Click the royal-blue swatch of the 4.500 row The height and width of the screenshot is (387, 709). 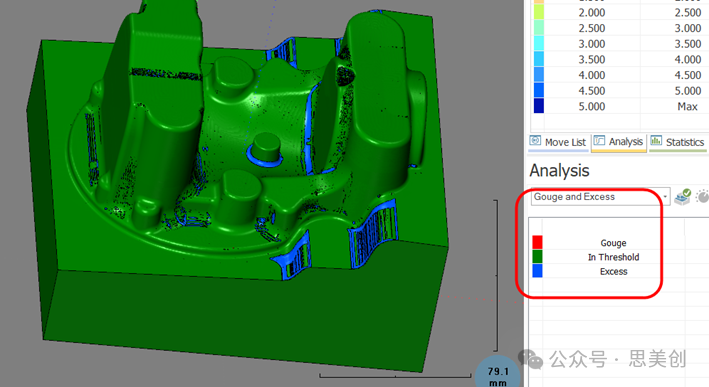coord(539,90)
